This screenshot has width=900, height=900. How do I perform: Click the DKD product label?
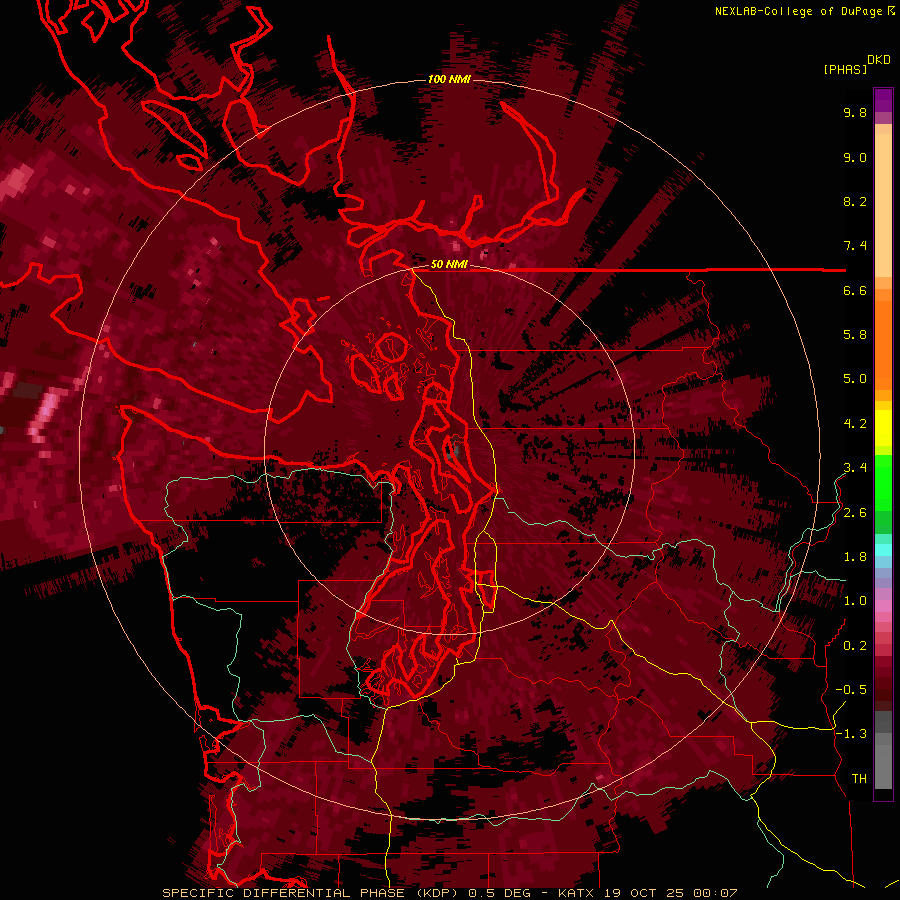(879, 60)
